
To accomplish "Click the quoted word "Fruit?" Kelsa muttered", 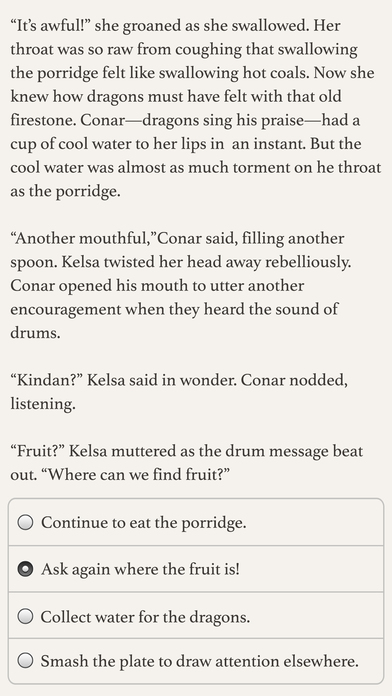I will click(38, 451).
